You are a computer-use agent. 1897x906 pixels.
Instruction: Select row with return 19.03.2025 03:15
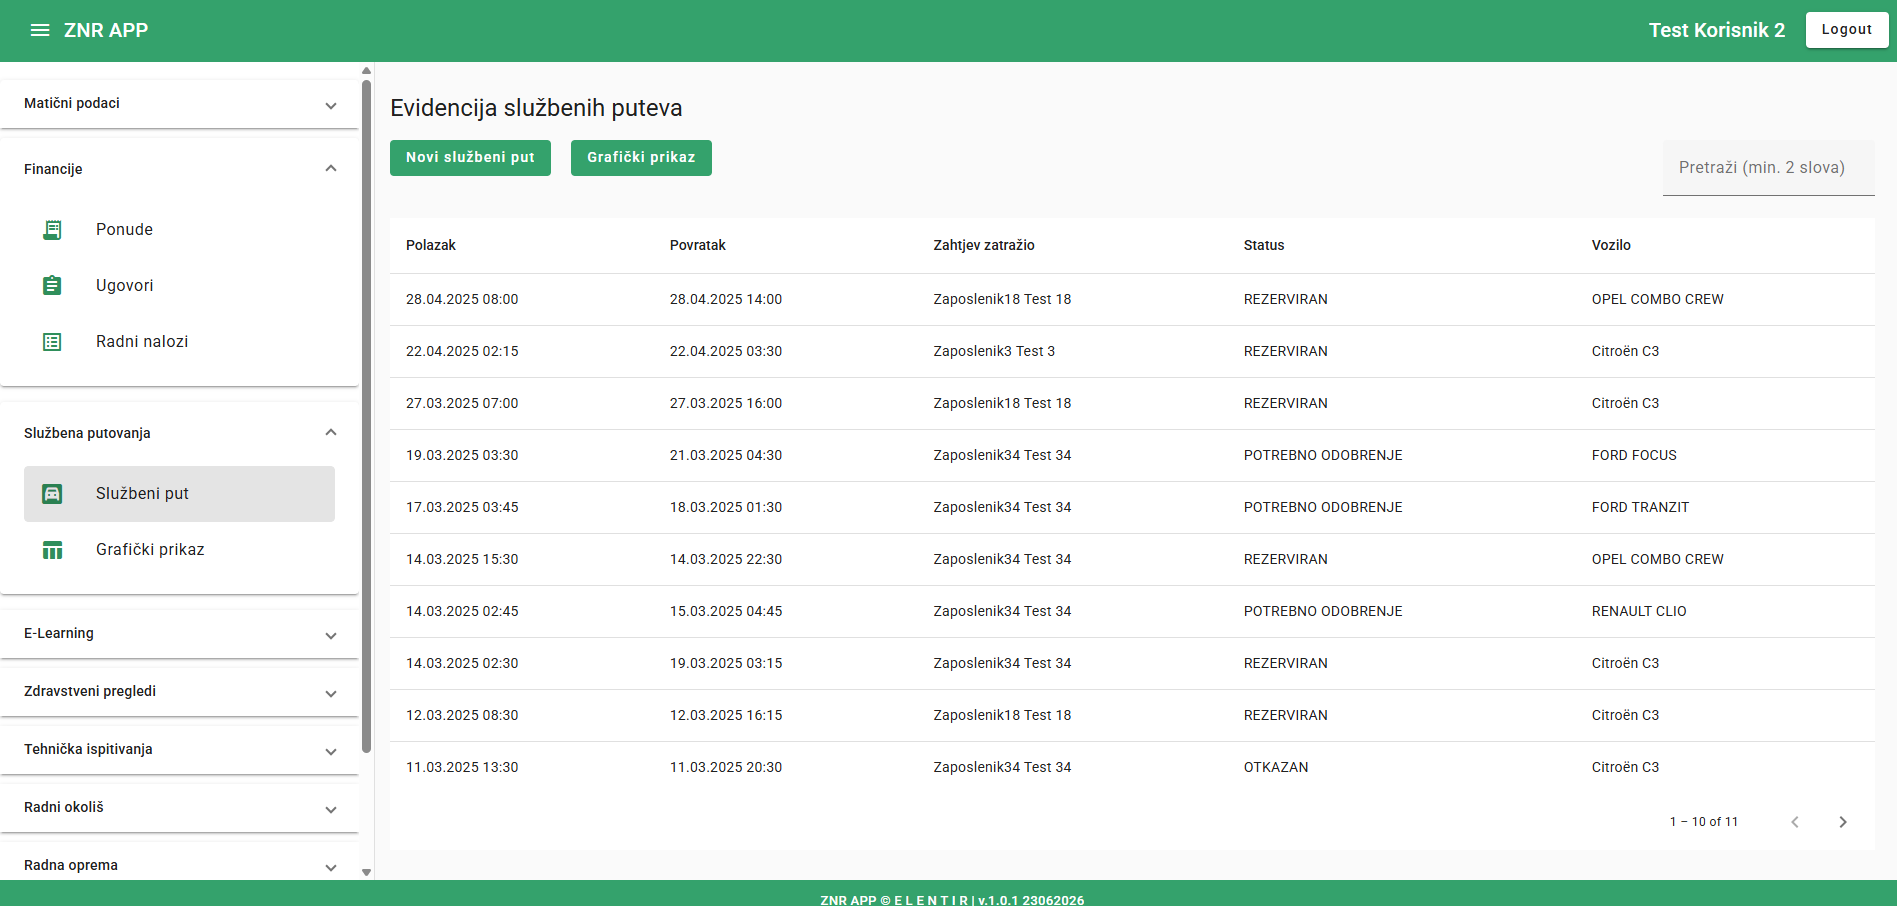(1132, 664)
